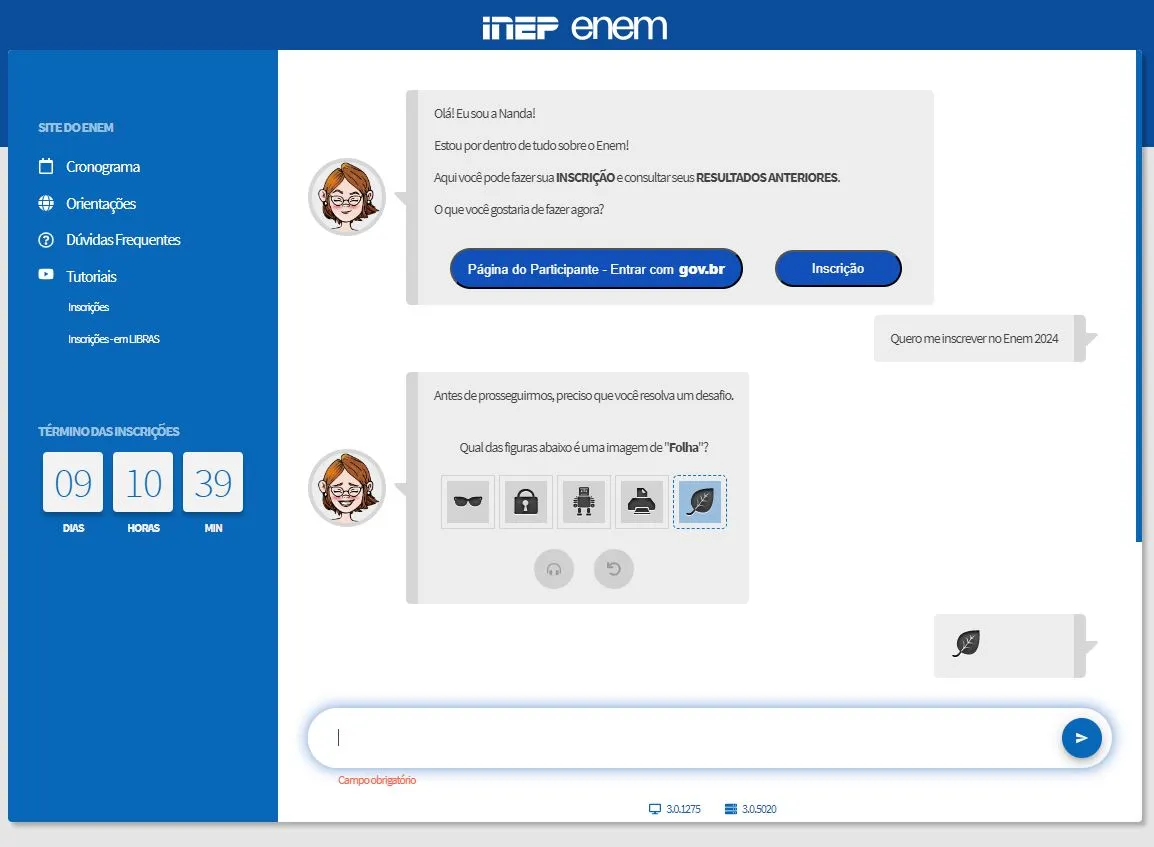The width and height of the screenshot is (1154, 847).
Task: Click the monitor version icon
Action: point(655,809)
